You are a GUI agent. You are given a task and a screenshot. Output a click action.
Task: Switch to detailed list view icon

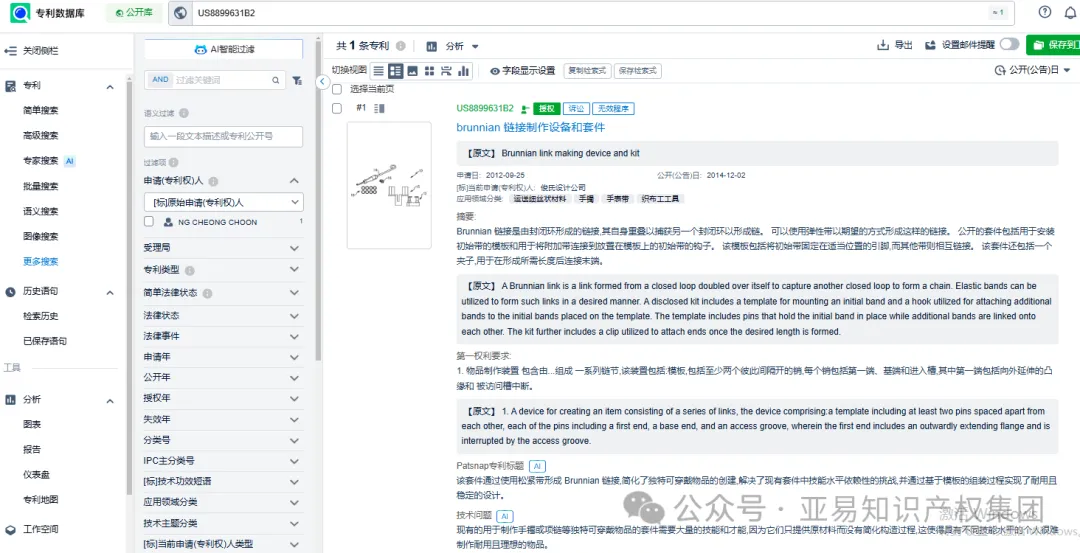click(395, 70)
